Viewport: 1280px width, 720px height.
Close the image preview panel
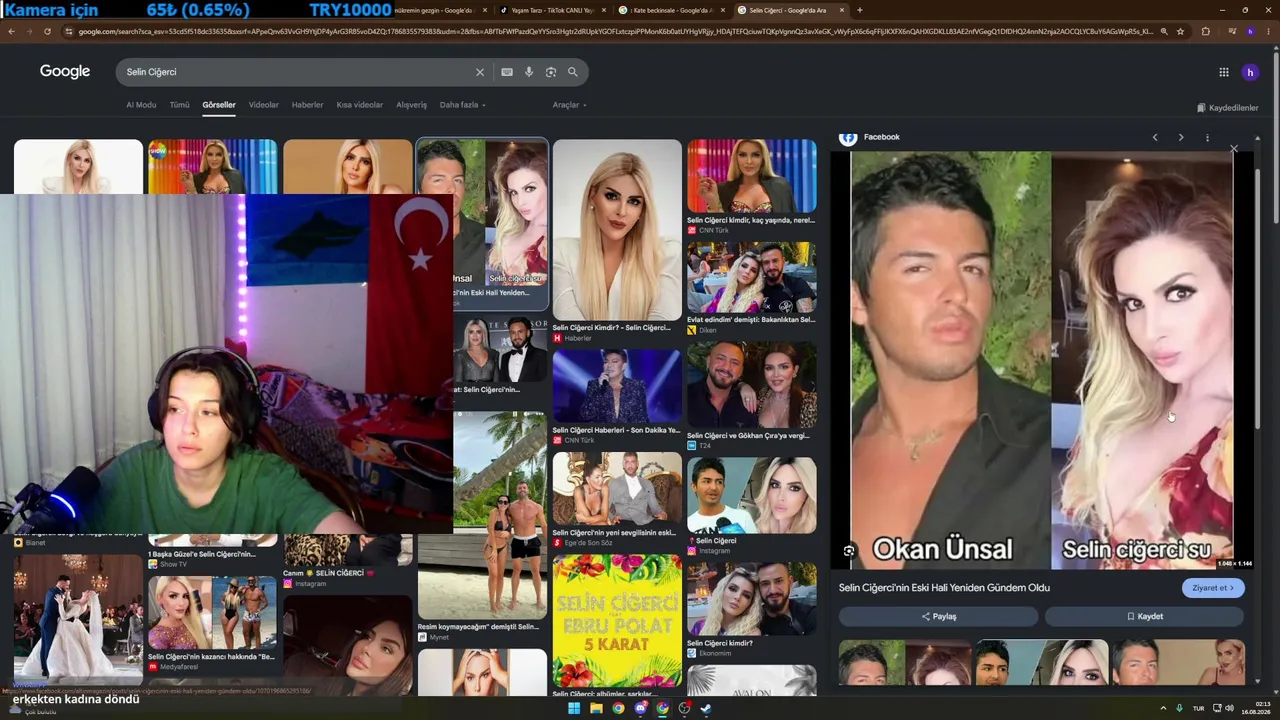coord(1234,149)
